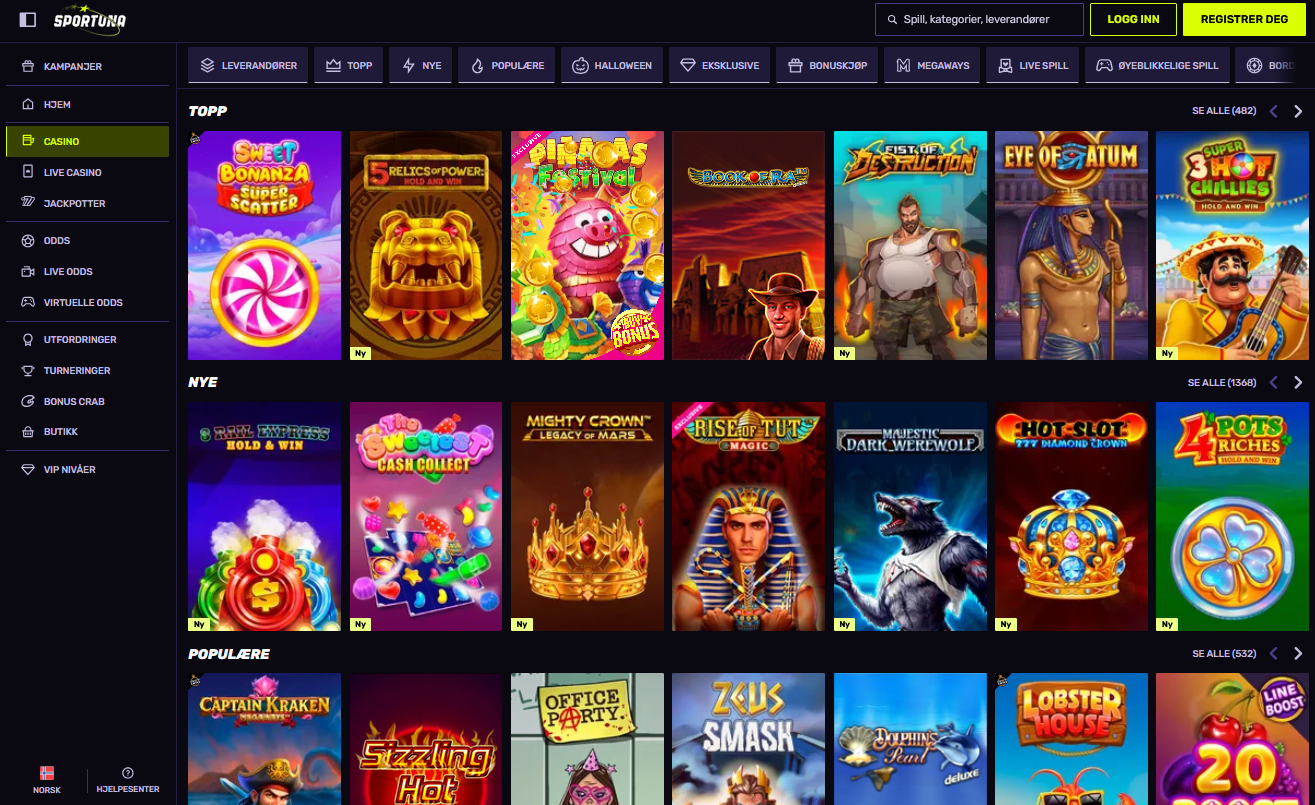Focus the game search field
Image resolution: width=1315 pixels, height=805 pixels.
point(979,19)
